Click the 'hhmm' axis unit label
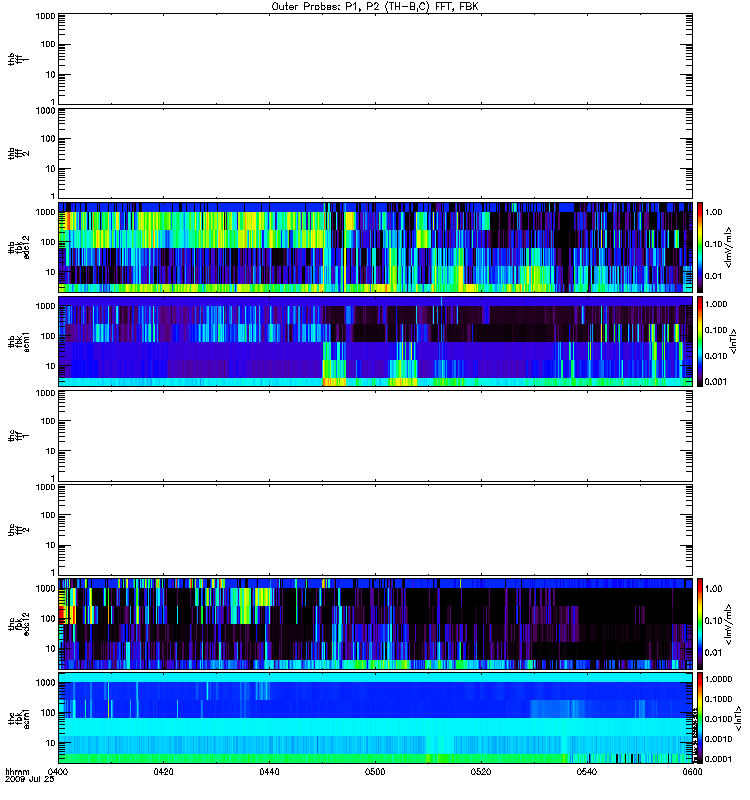750x800 pixels. click(17, 771)
